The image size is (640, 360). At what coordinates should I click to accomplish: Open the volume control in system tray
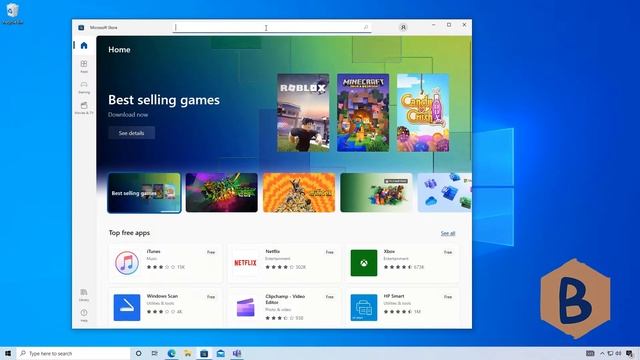(618, 353)
